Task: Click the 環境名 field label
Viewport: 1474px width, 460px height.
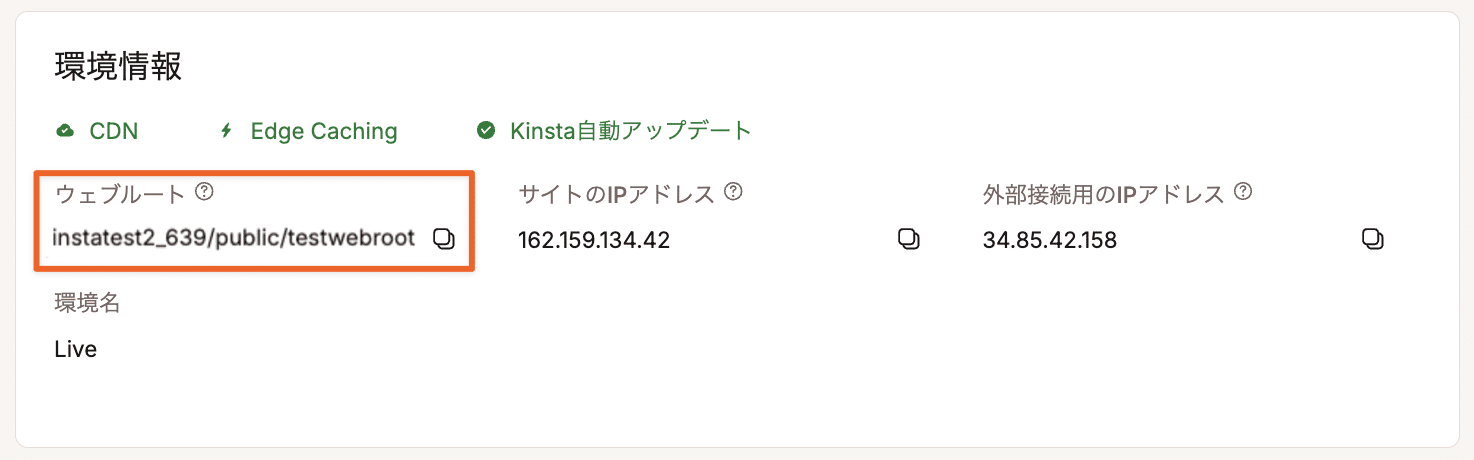Action: point(87,304)
